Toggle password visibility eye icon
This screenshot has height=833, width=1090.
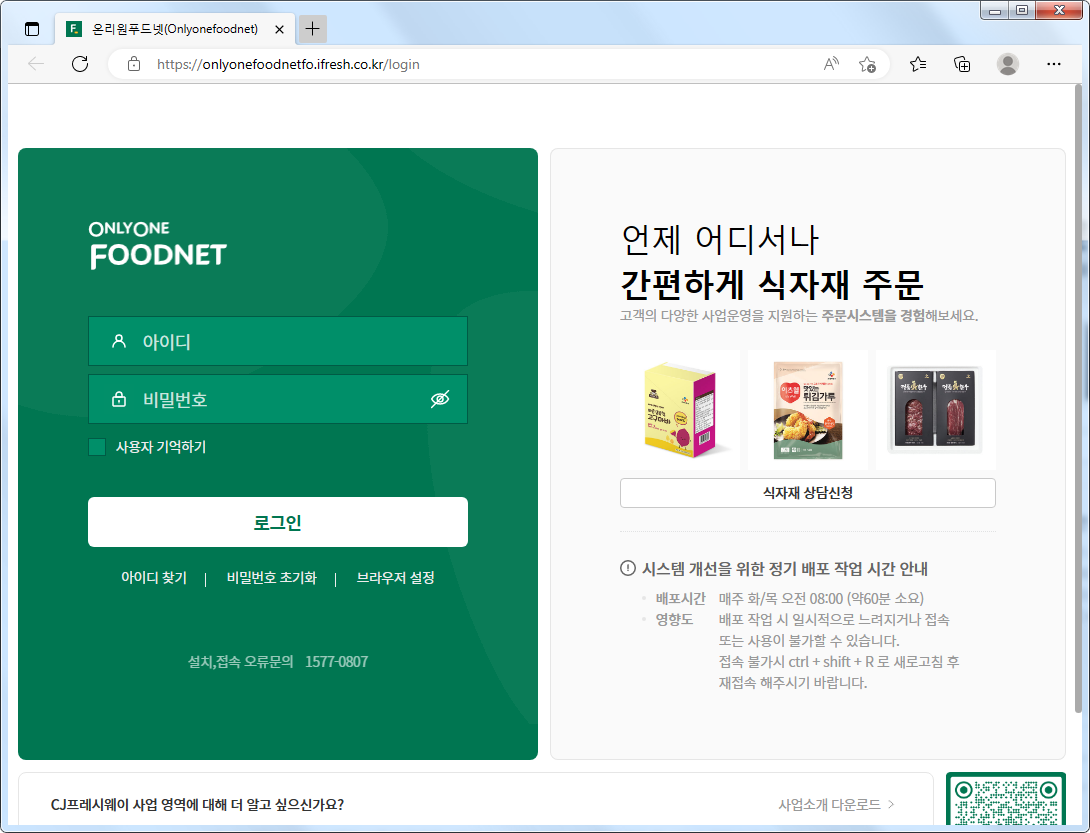pyautogui.click(x=440, y=399)
